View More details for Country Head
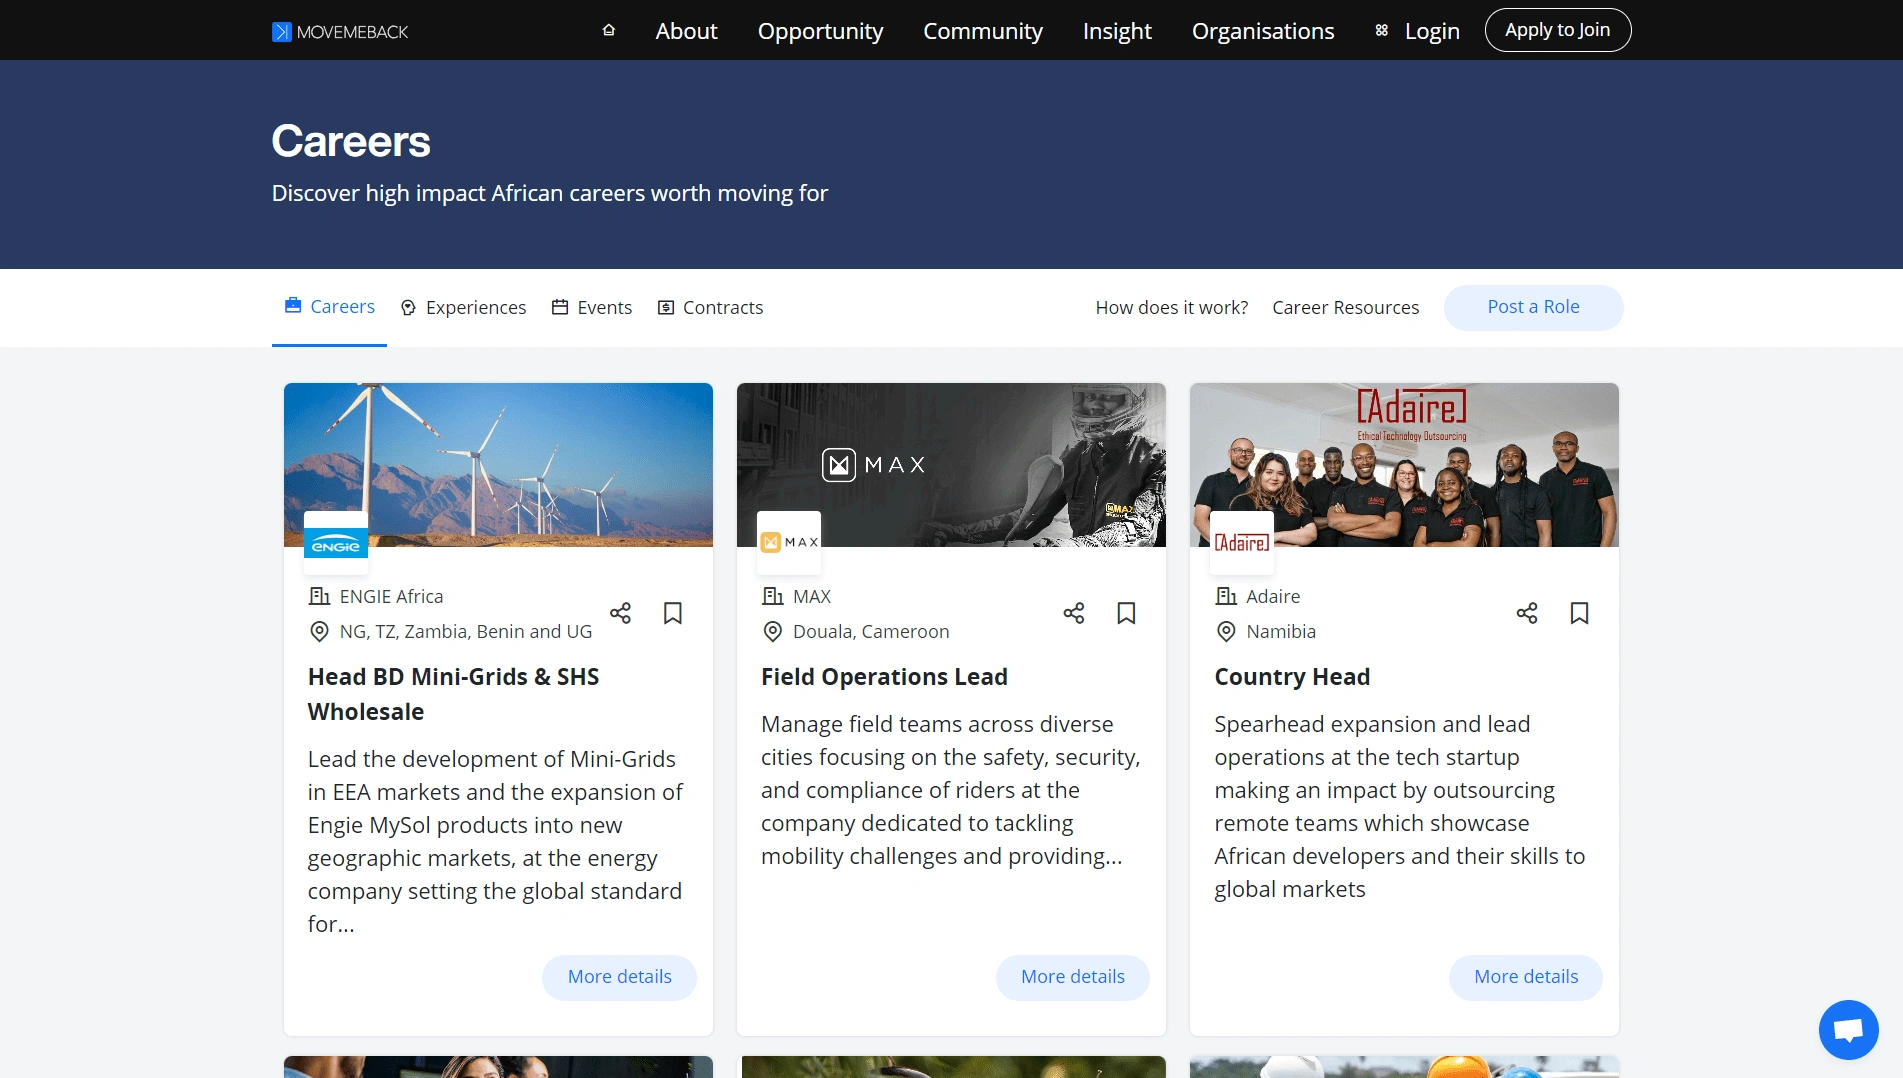Screen dimensions: 1903x1078 click(1525, 977)
